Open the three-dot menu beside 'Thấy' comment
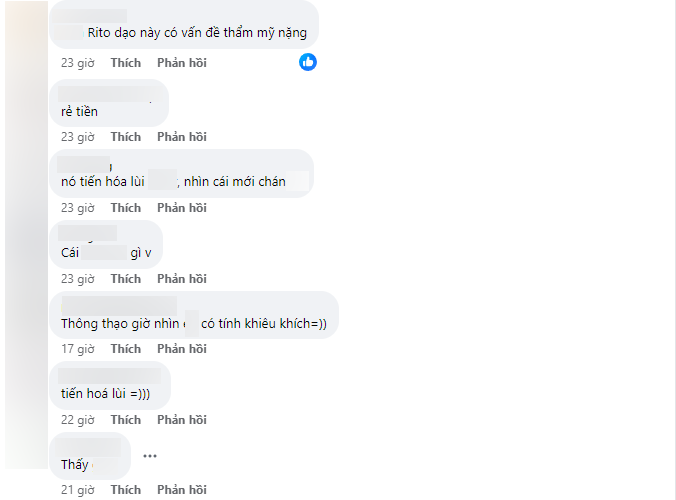 [150, 456]
